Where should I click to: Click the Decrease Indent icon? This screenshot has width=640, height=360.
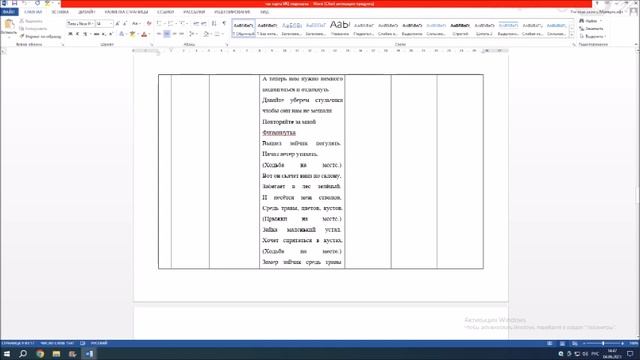coord(196,24)
